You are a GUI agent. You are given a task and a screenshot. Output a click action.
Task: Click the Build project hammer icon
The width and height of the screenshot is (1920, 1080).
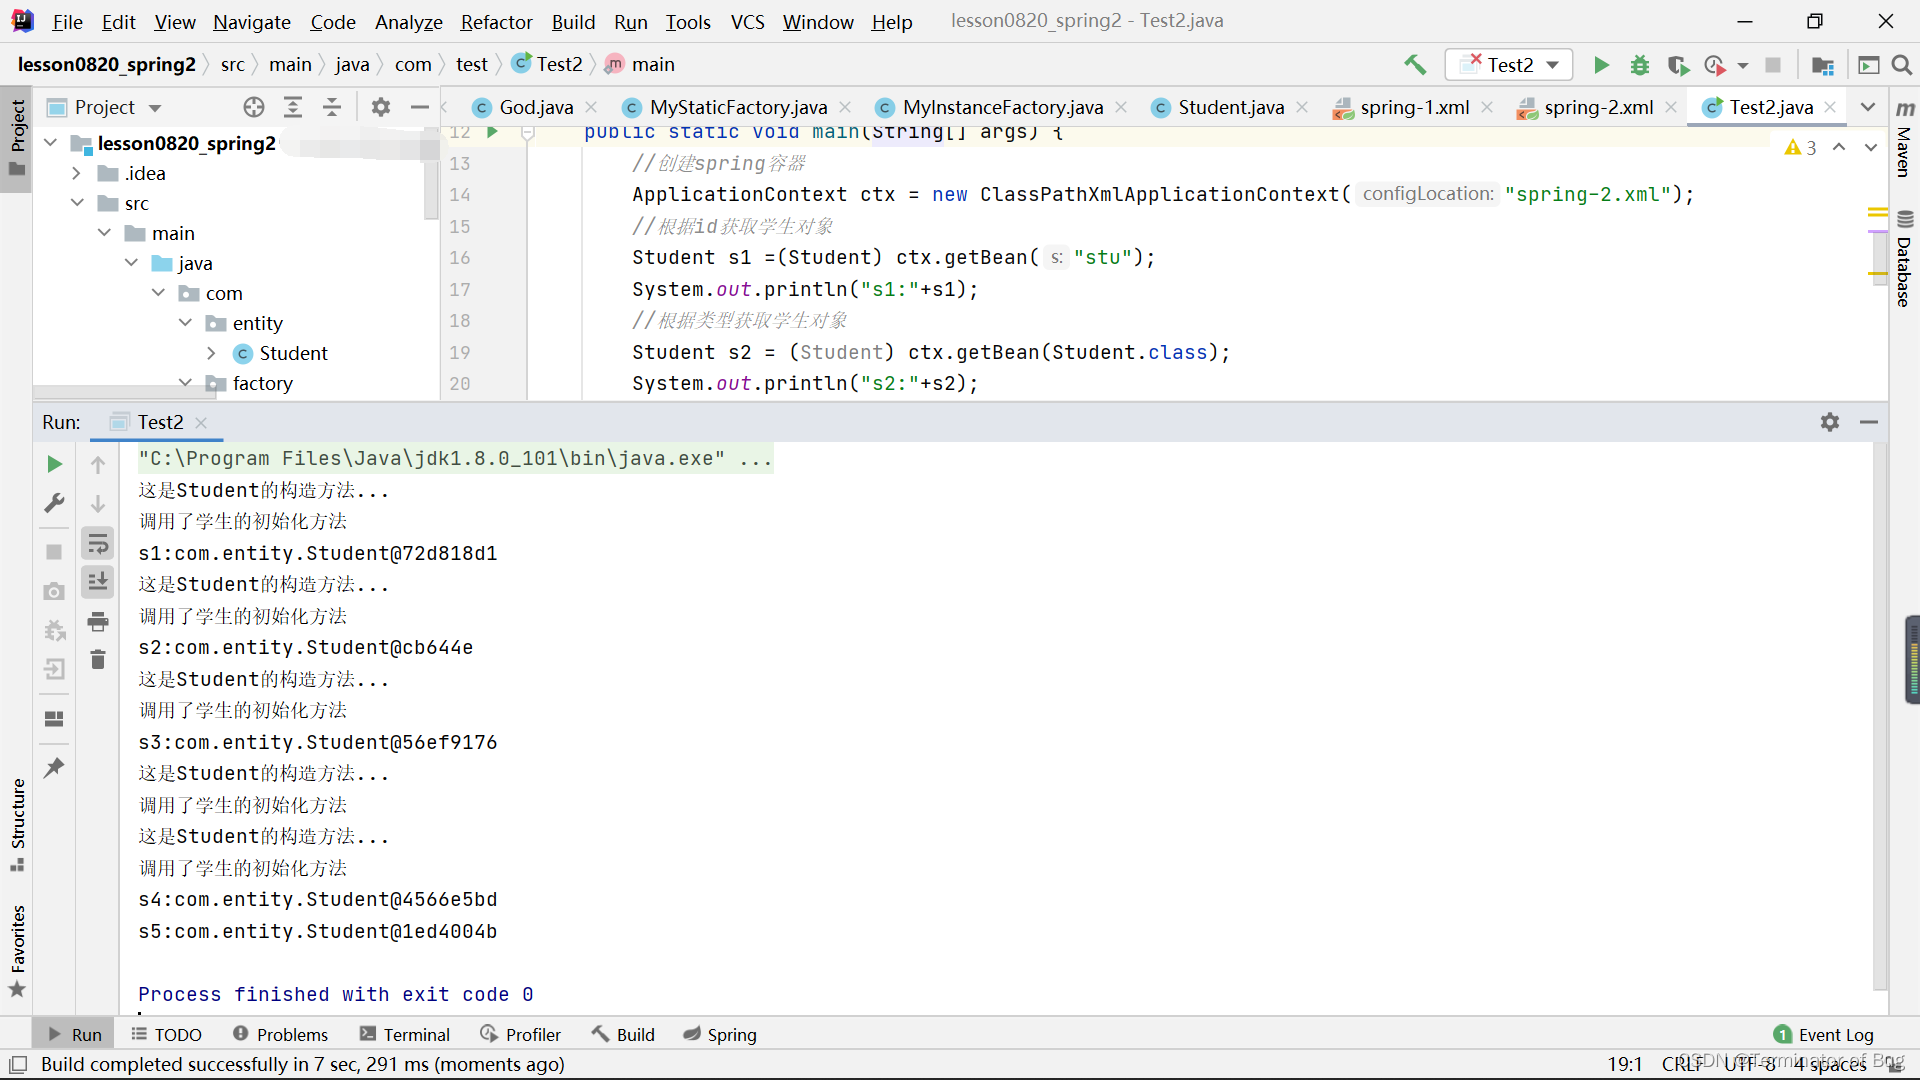[1414, 65]
